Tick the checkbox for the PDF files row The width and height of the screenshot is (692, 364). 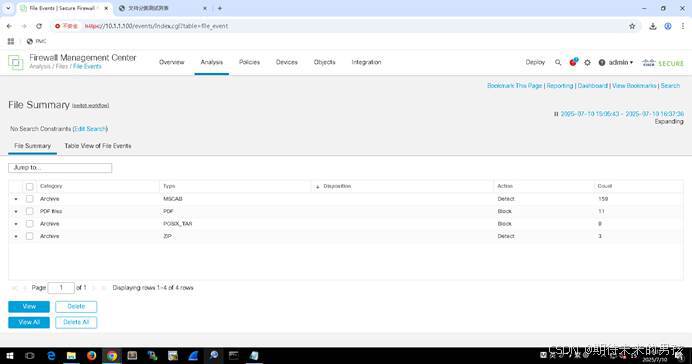(30, 211)
